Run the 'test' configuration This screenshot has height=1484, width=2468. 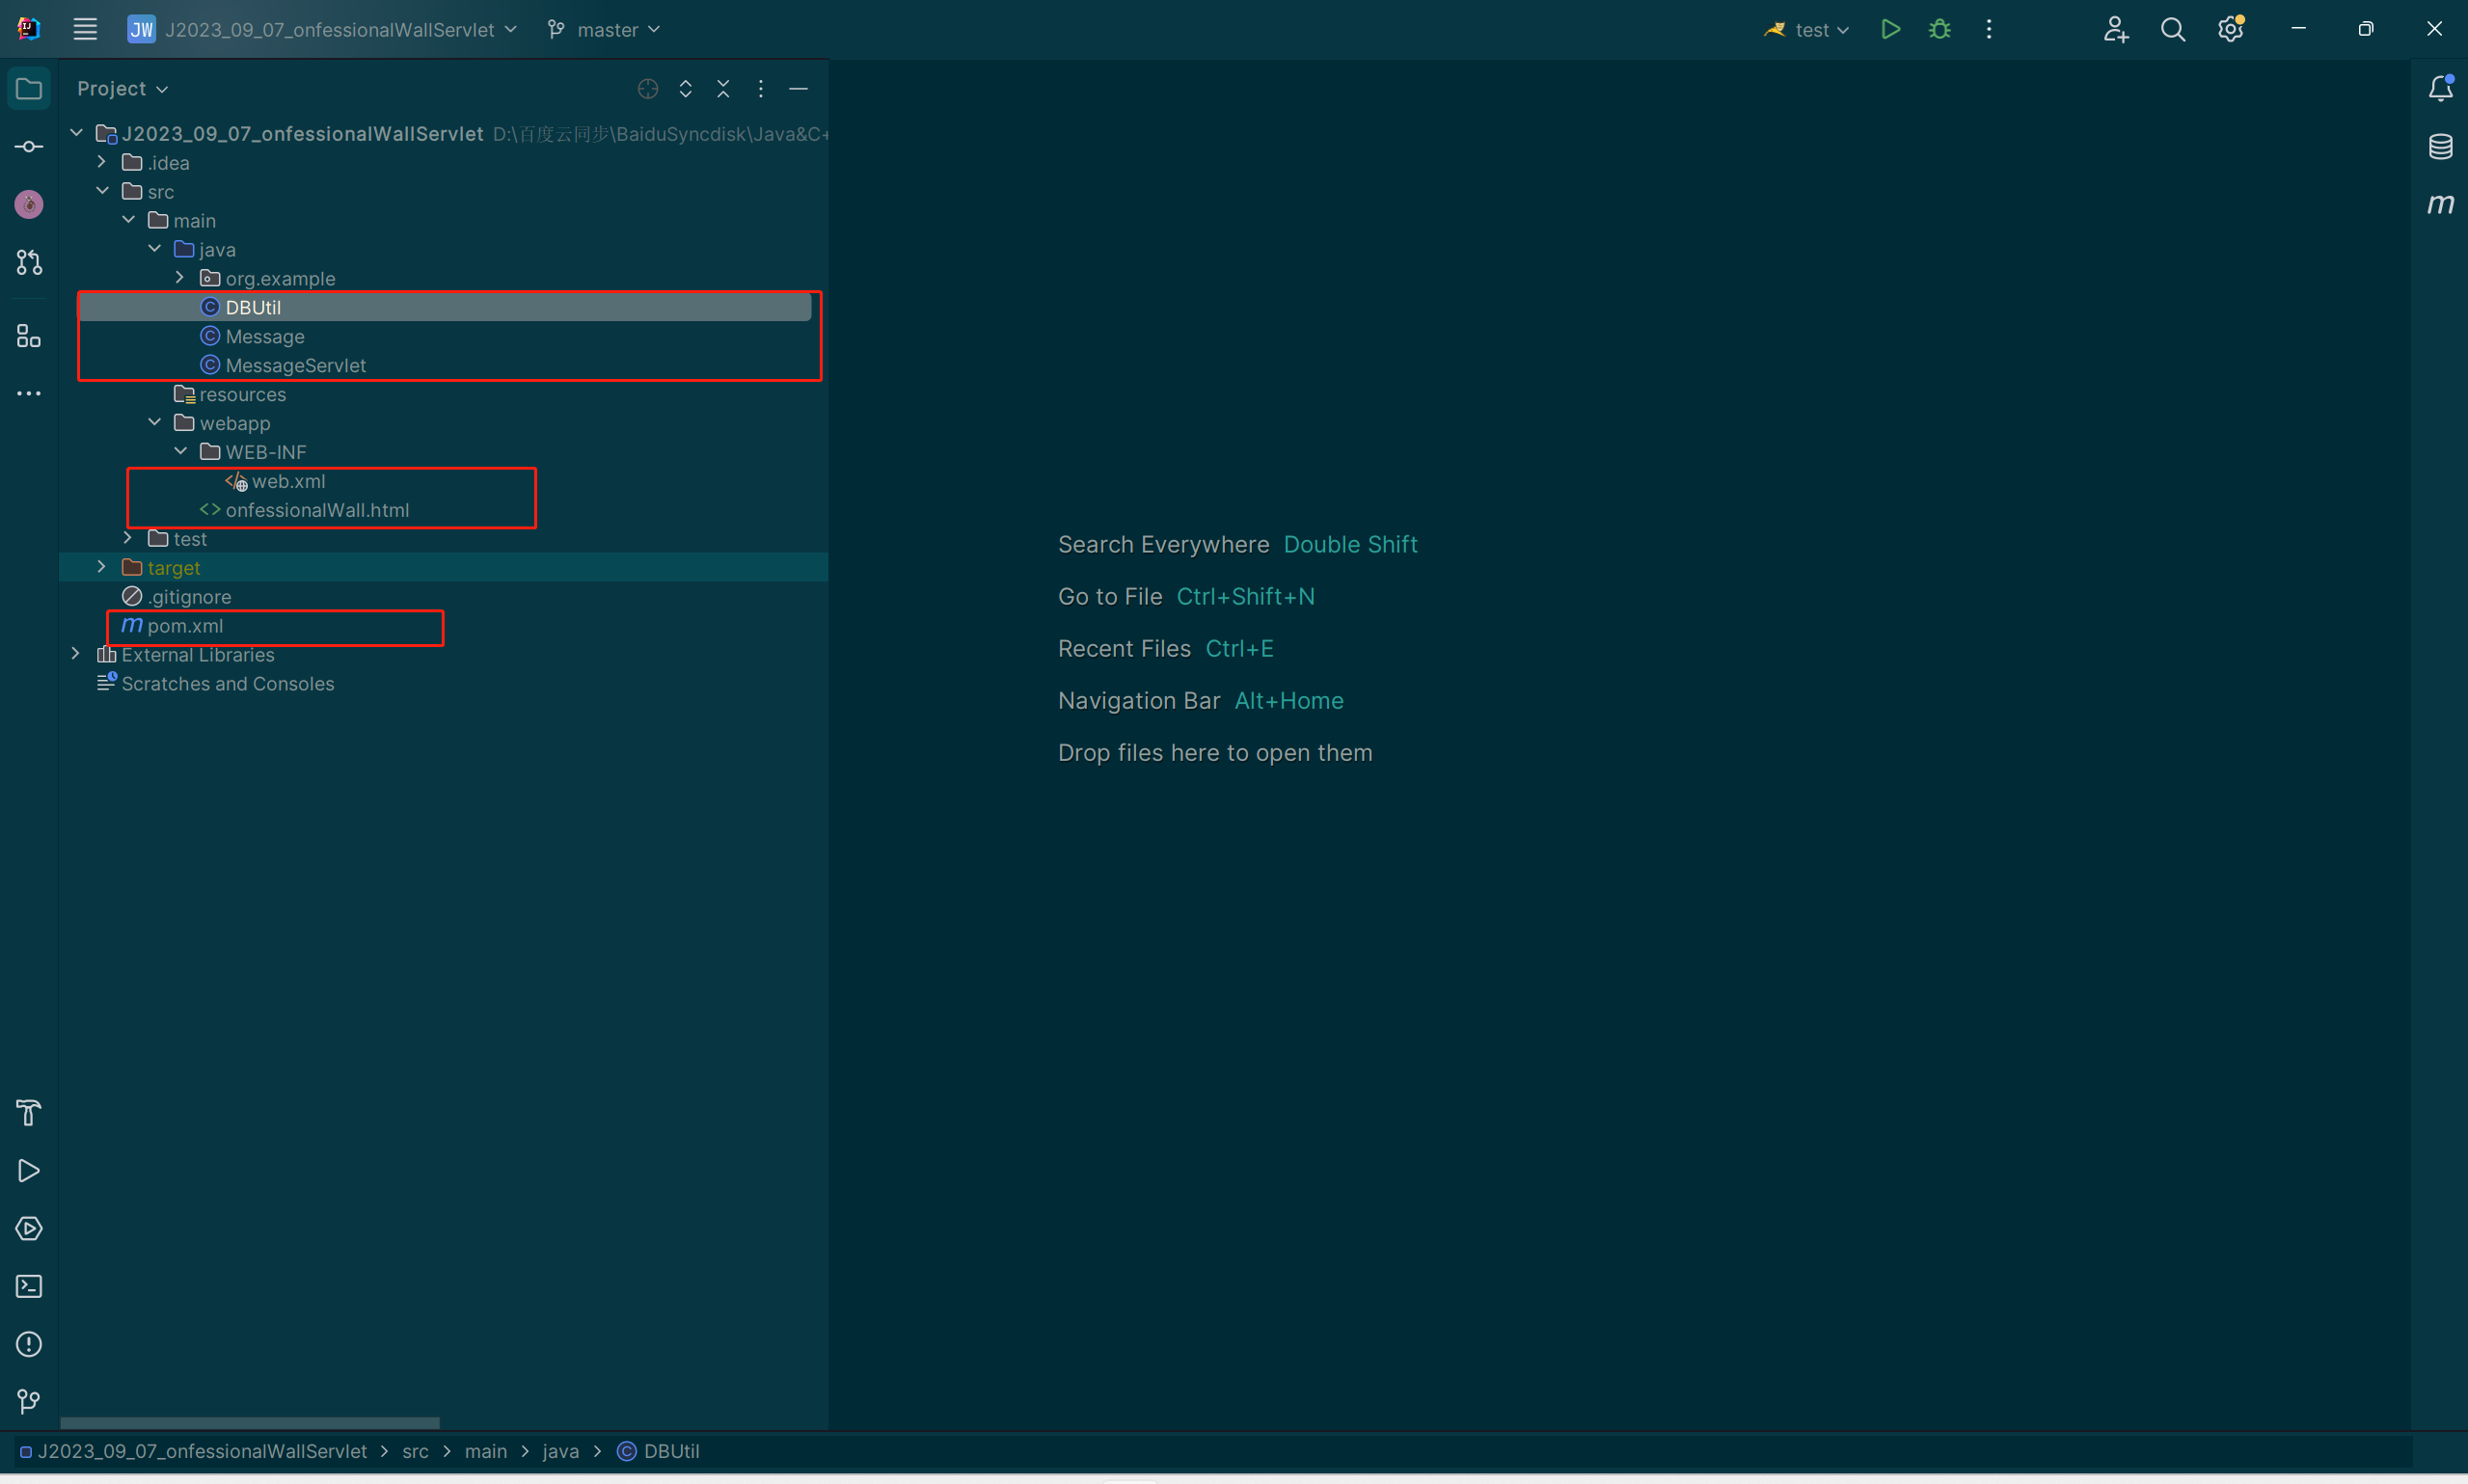1890,30
